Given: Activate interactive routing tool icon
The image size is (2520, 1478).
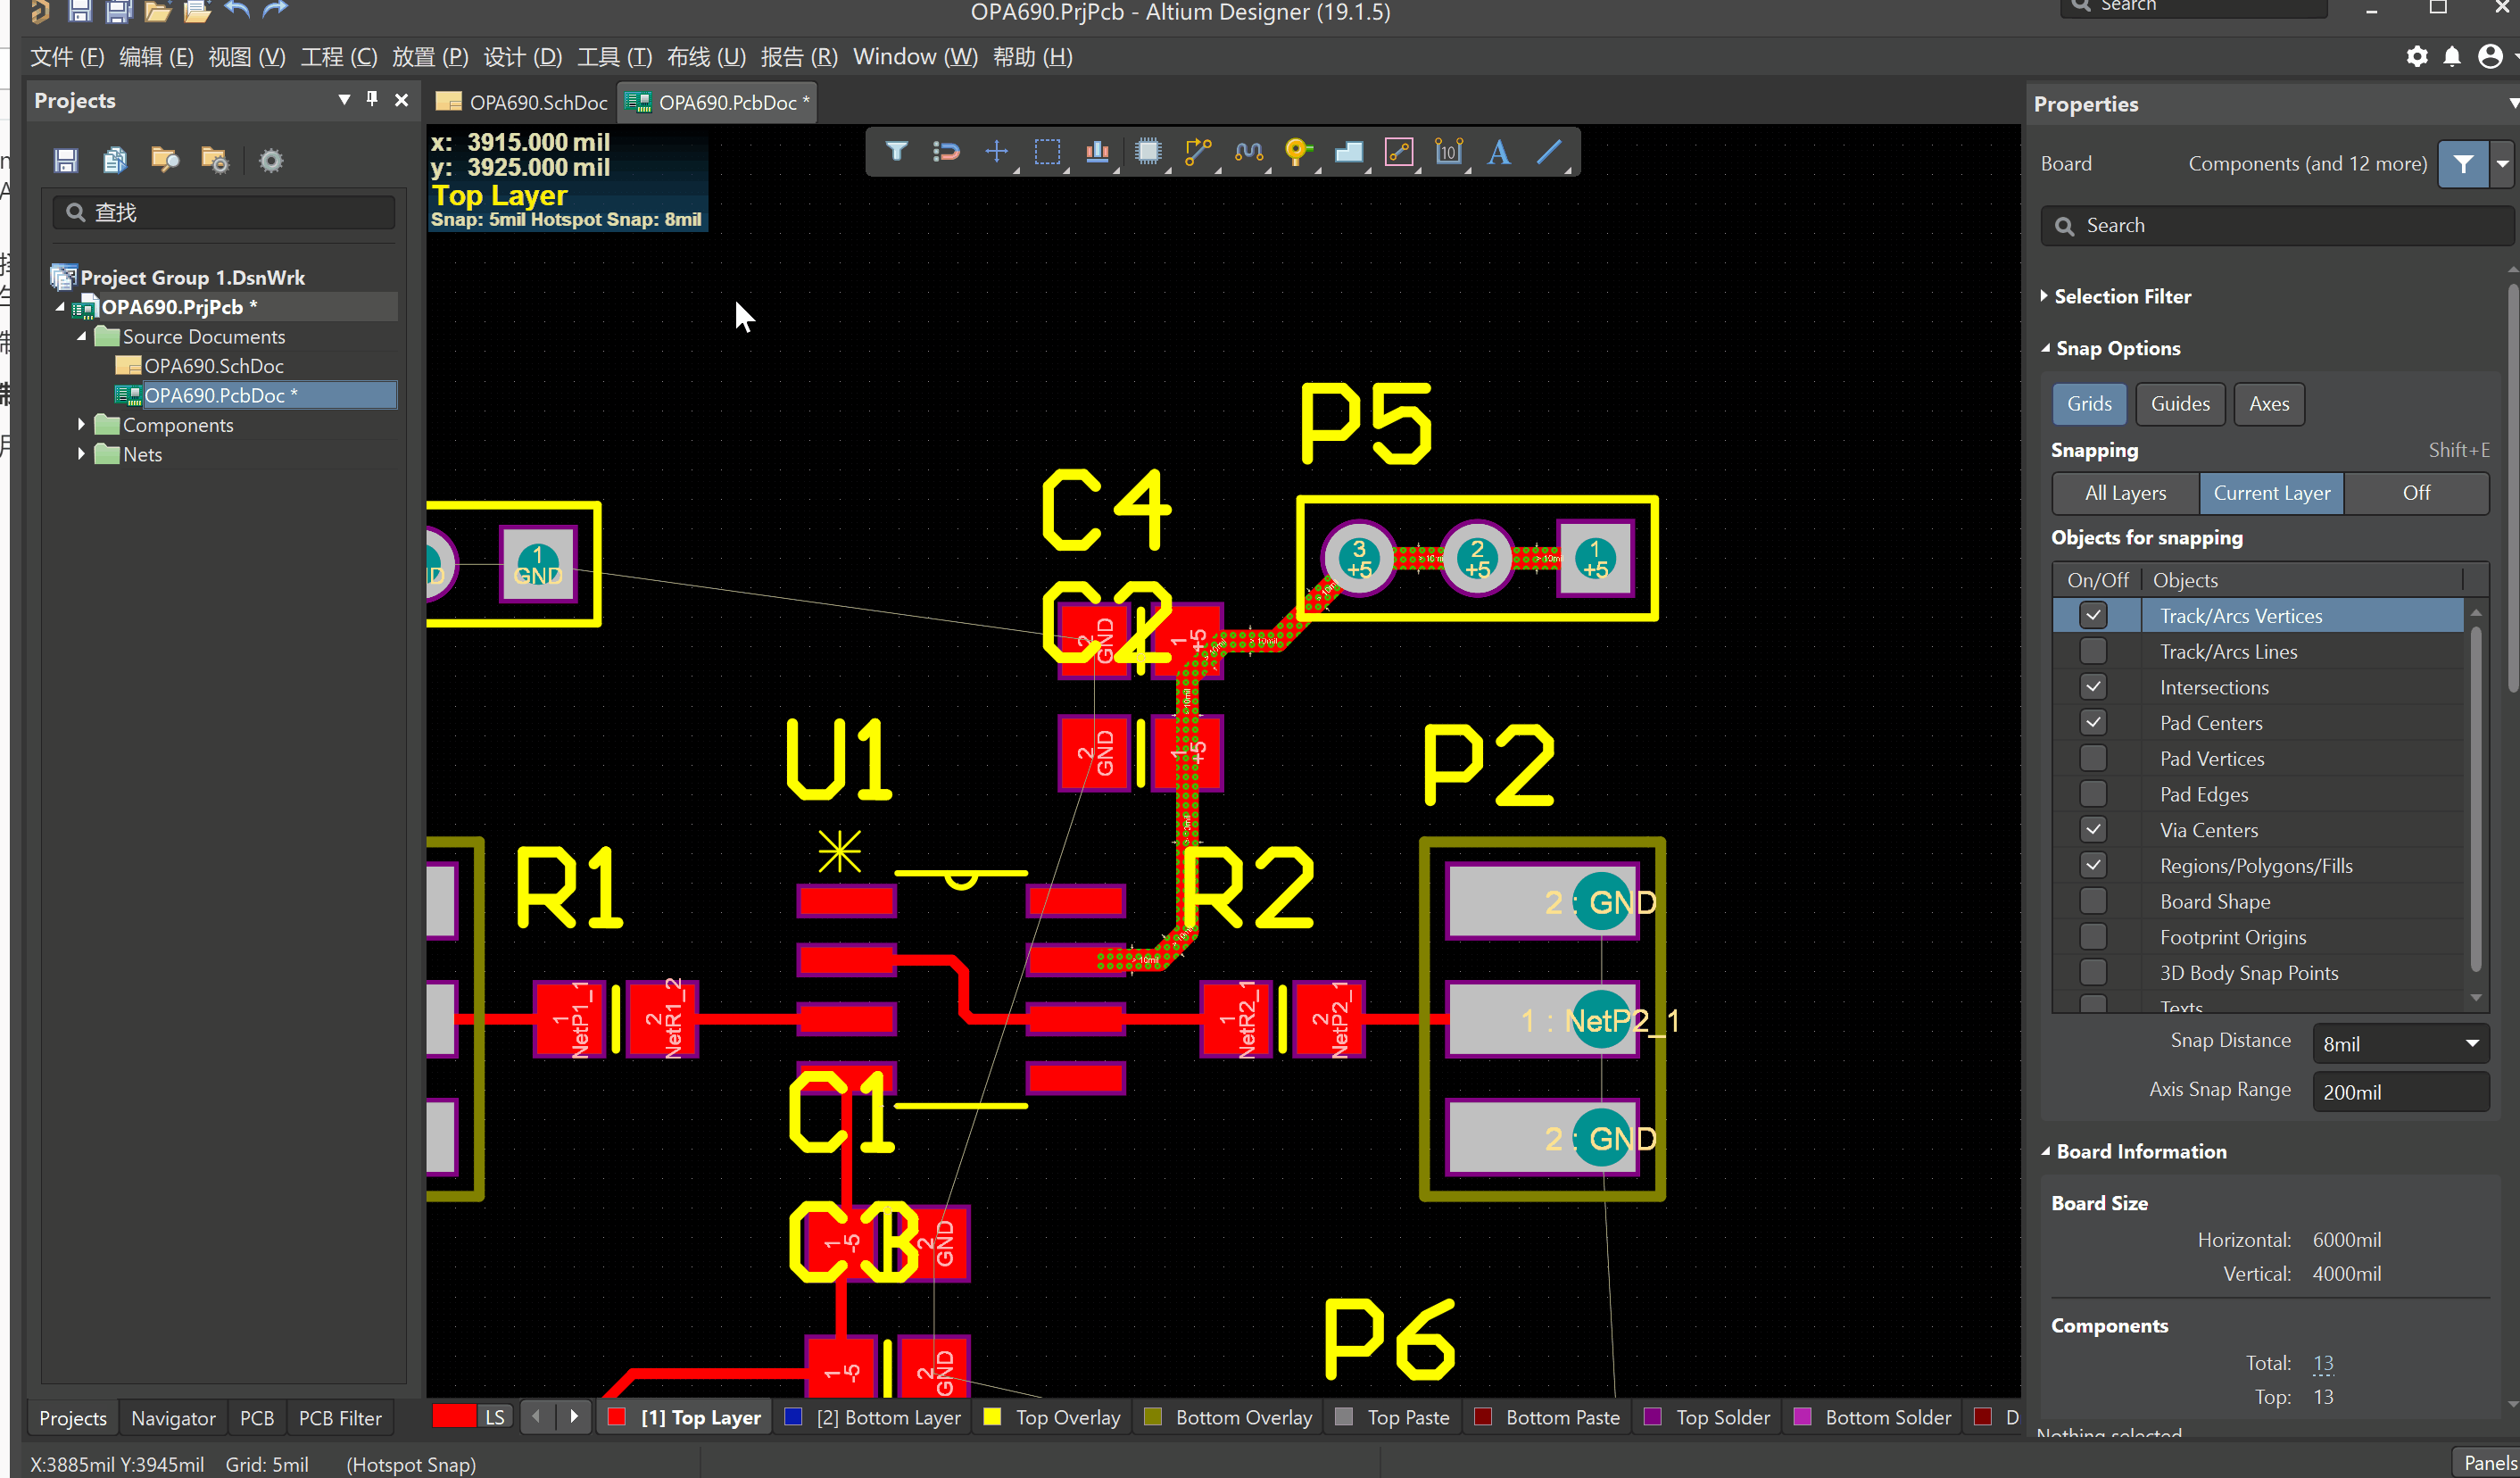Looking at the screenshot, I should [1198, 152].
